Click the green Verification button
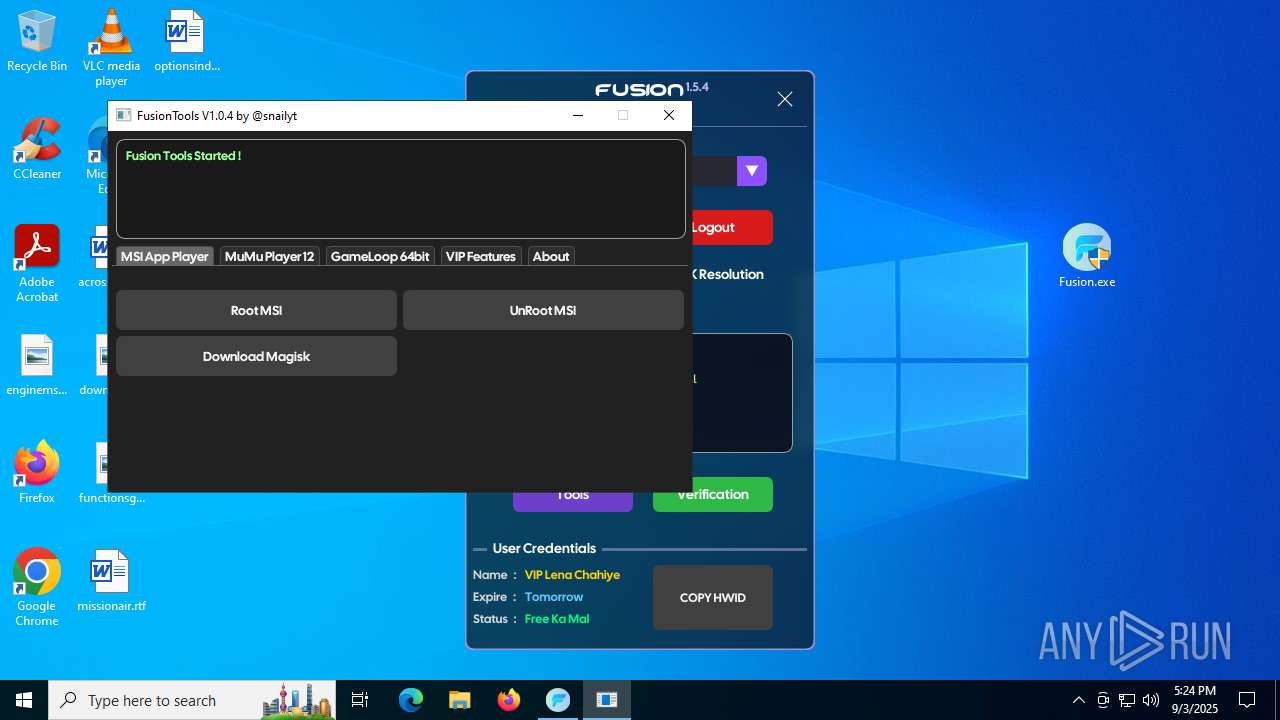Image resolution: width=1280 pixels, height=720 pixels. click(713, 495)
